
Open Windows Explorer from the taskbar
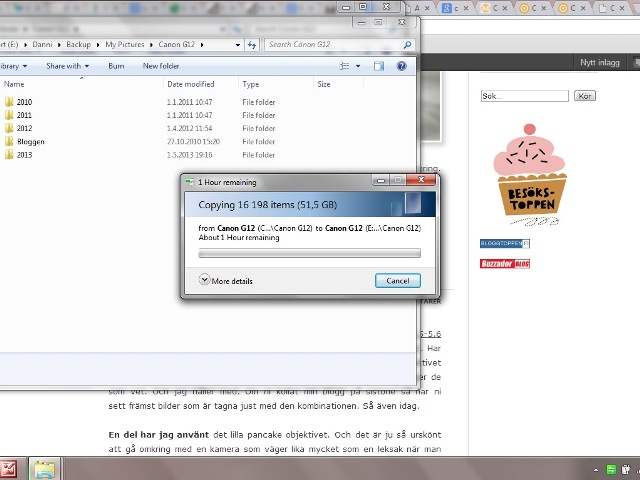(44, 468)
